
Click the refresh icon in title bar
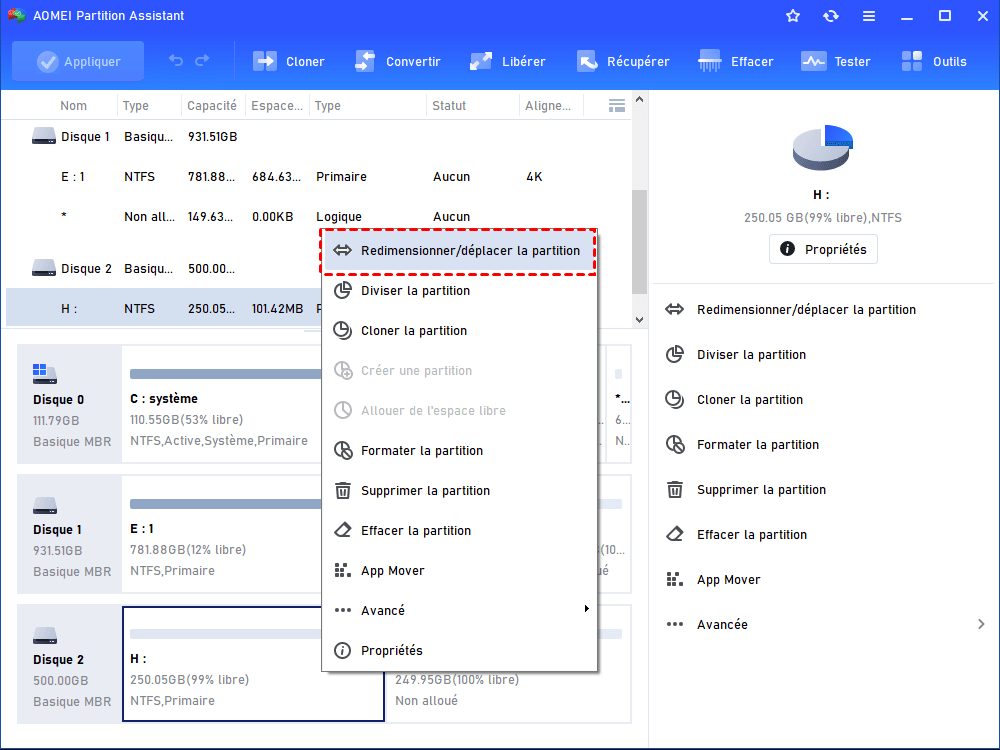pyautogui.click(x=830, y=16)
